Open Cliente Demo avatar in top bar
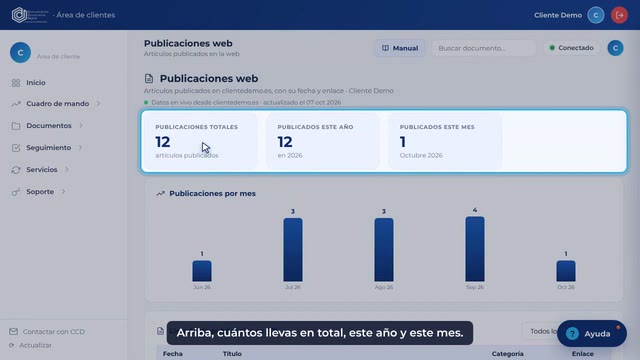The width and height of the screenshot is (640, 360). (596, 15)
